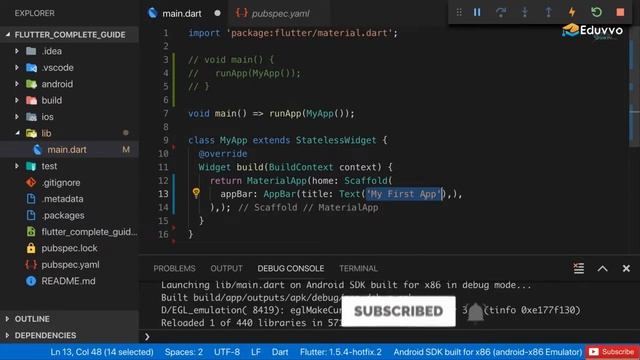Click the EXPLORER panel title
The width and height of the screenshot is (640, 360).
click(x=34, y=13)
